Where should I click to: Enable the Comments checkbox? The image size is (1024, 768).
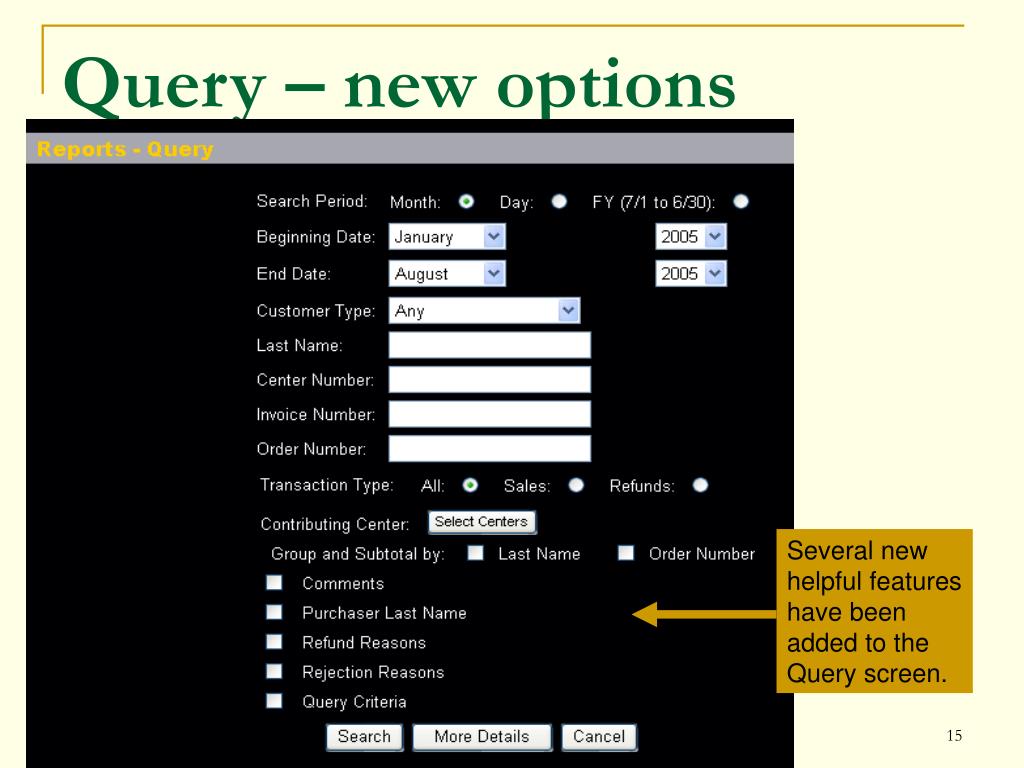pos(274,583)
